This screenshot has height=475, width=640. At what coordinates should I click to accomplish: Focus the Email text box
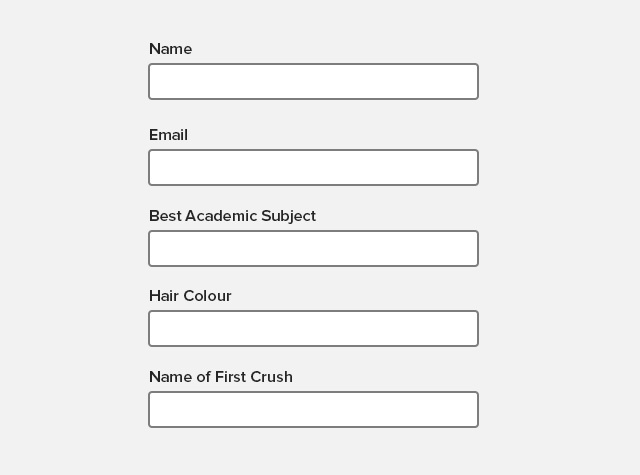pyautogui.click(x=313, y=168)
